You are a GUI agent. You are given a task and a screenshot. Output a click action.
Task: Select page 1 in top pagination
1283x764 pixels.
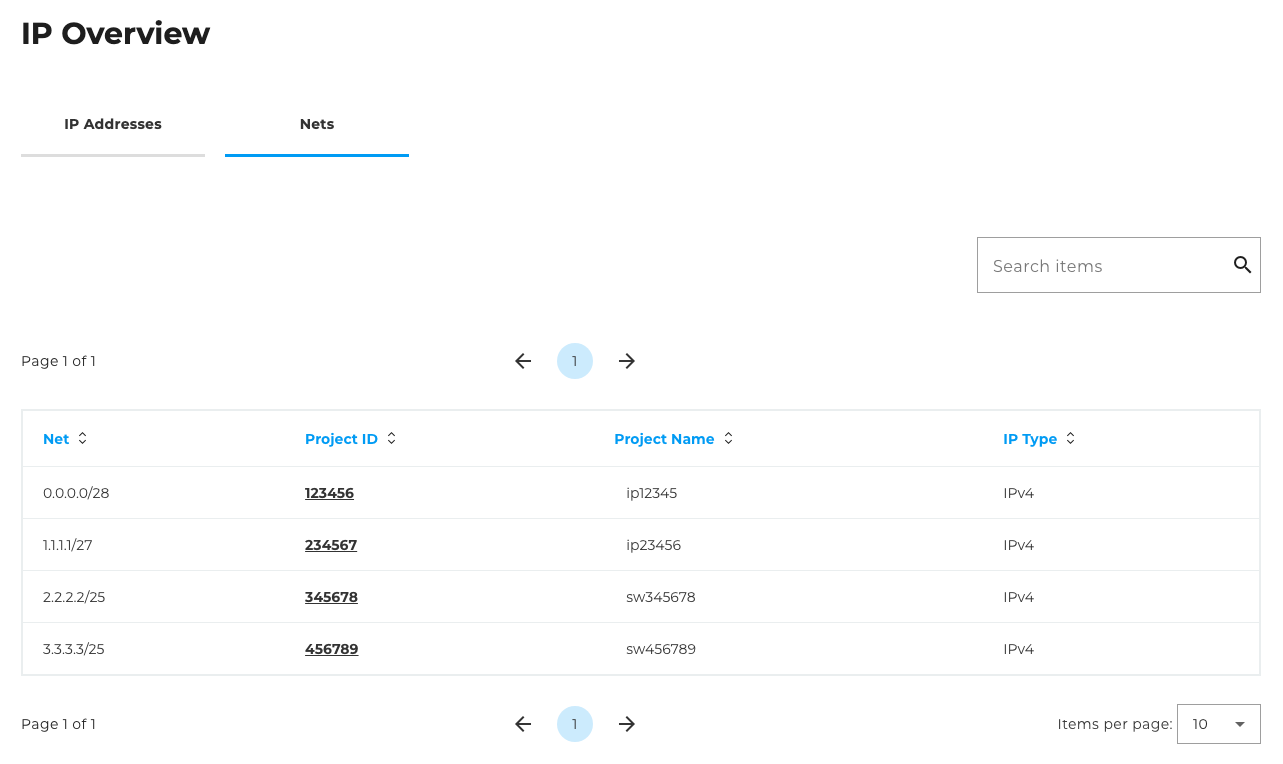(575, 361)
